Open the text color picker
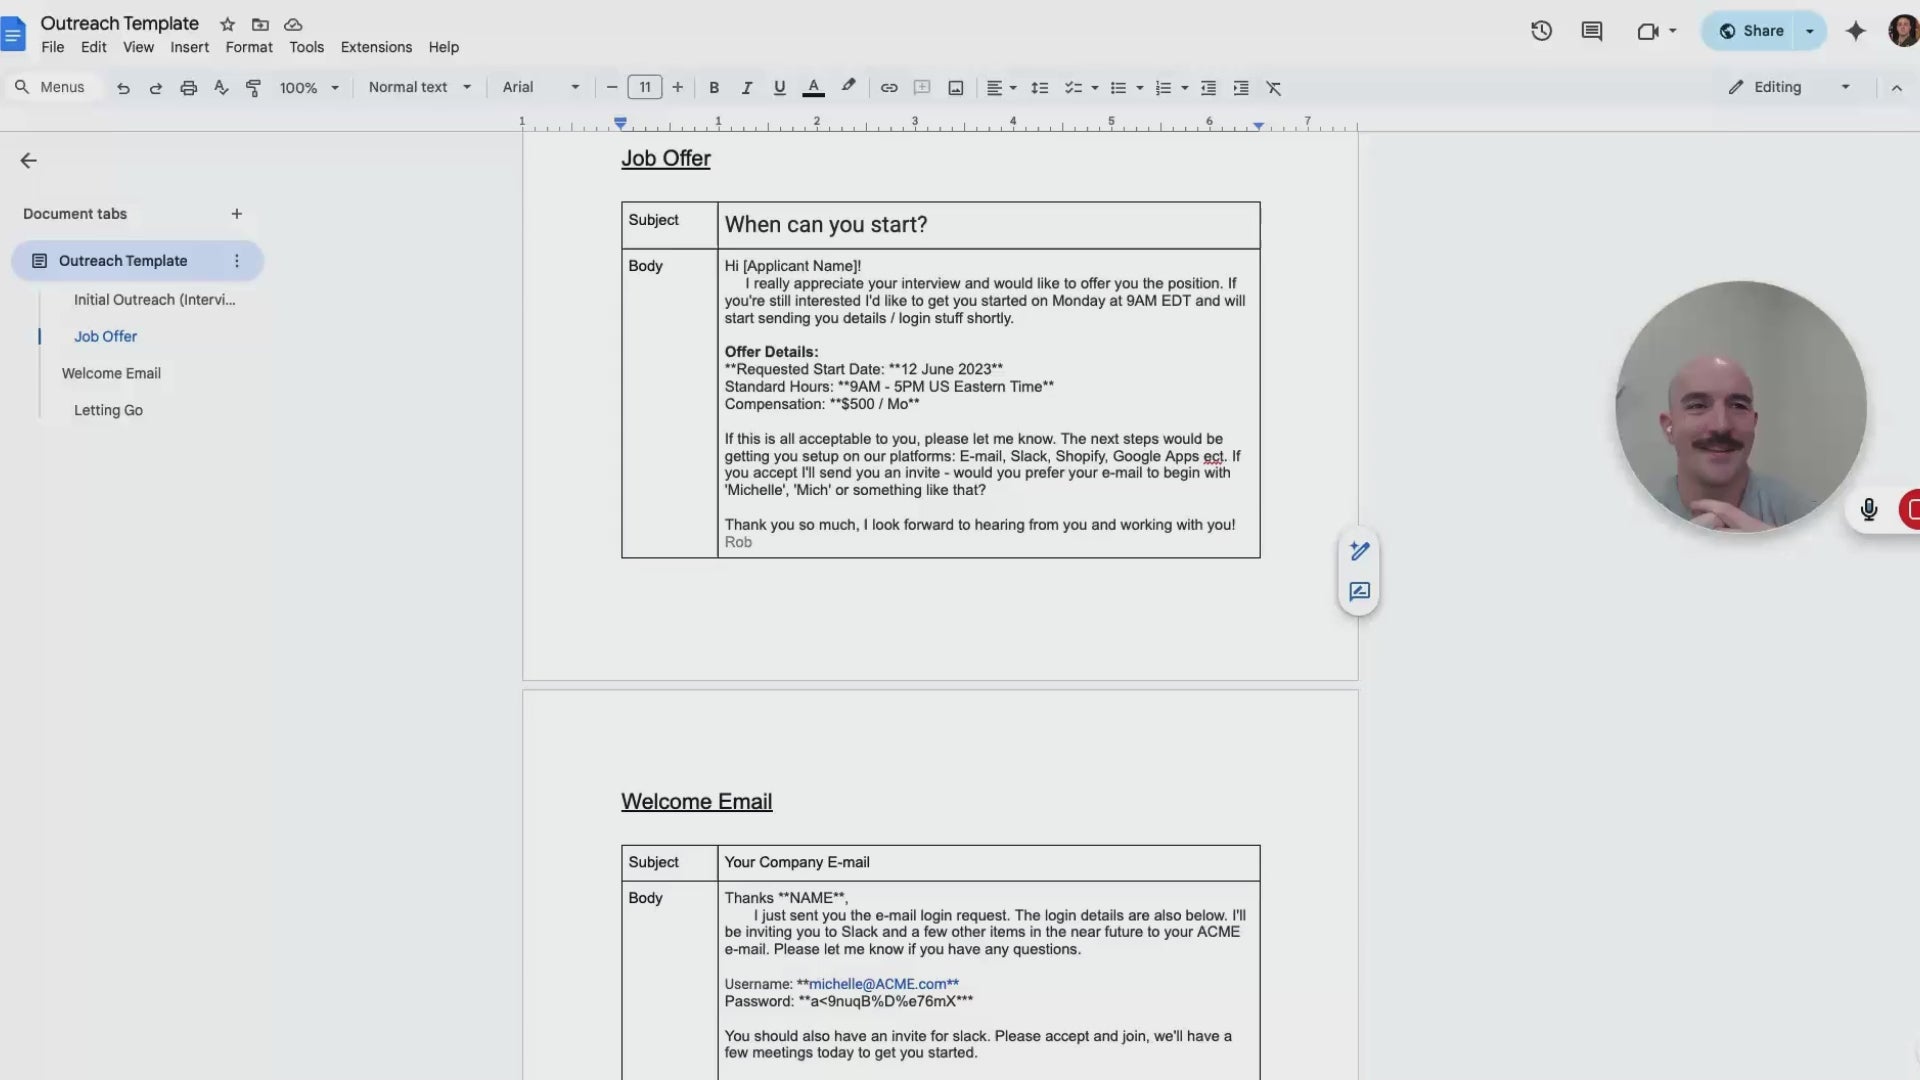Screen dimensions: 1920x1080 point(813,88)
